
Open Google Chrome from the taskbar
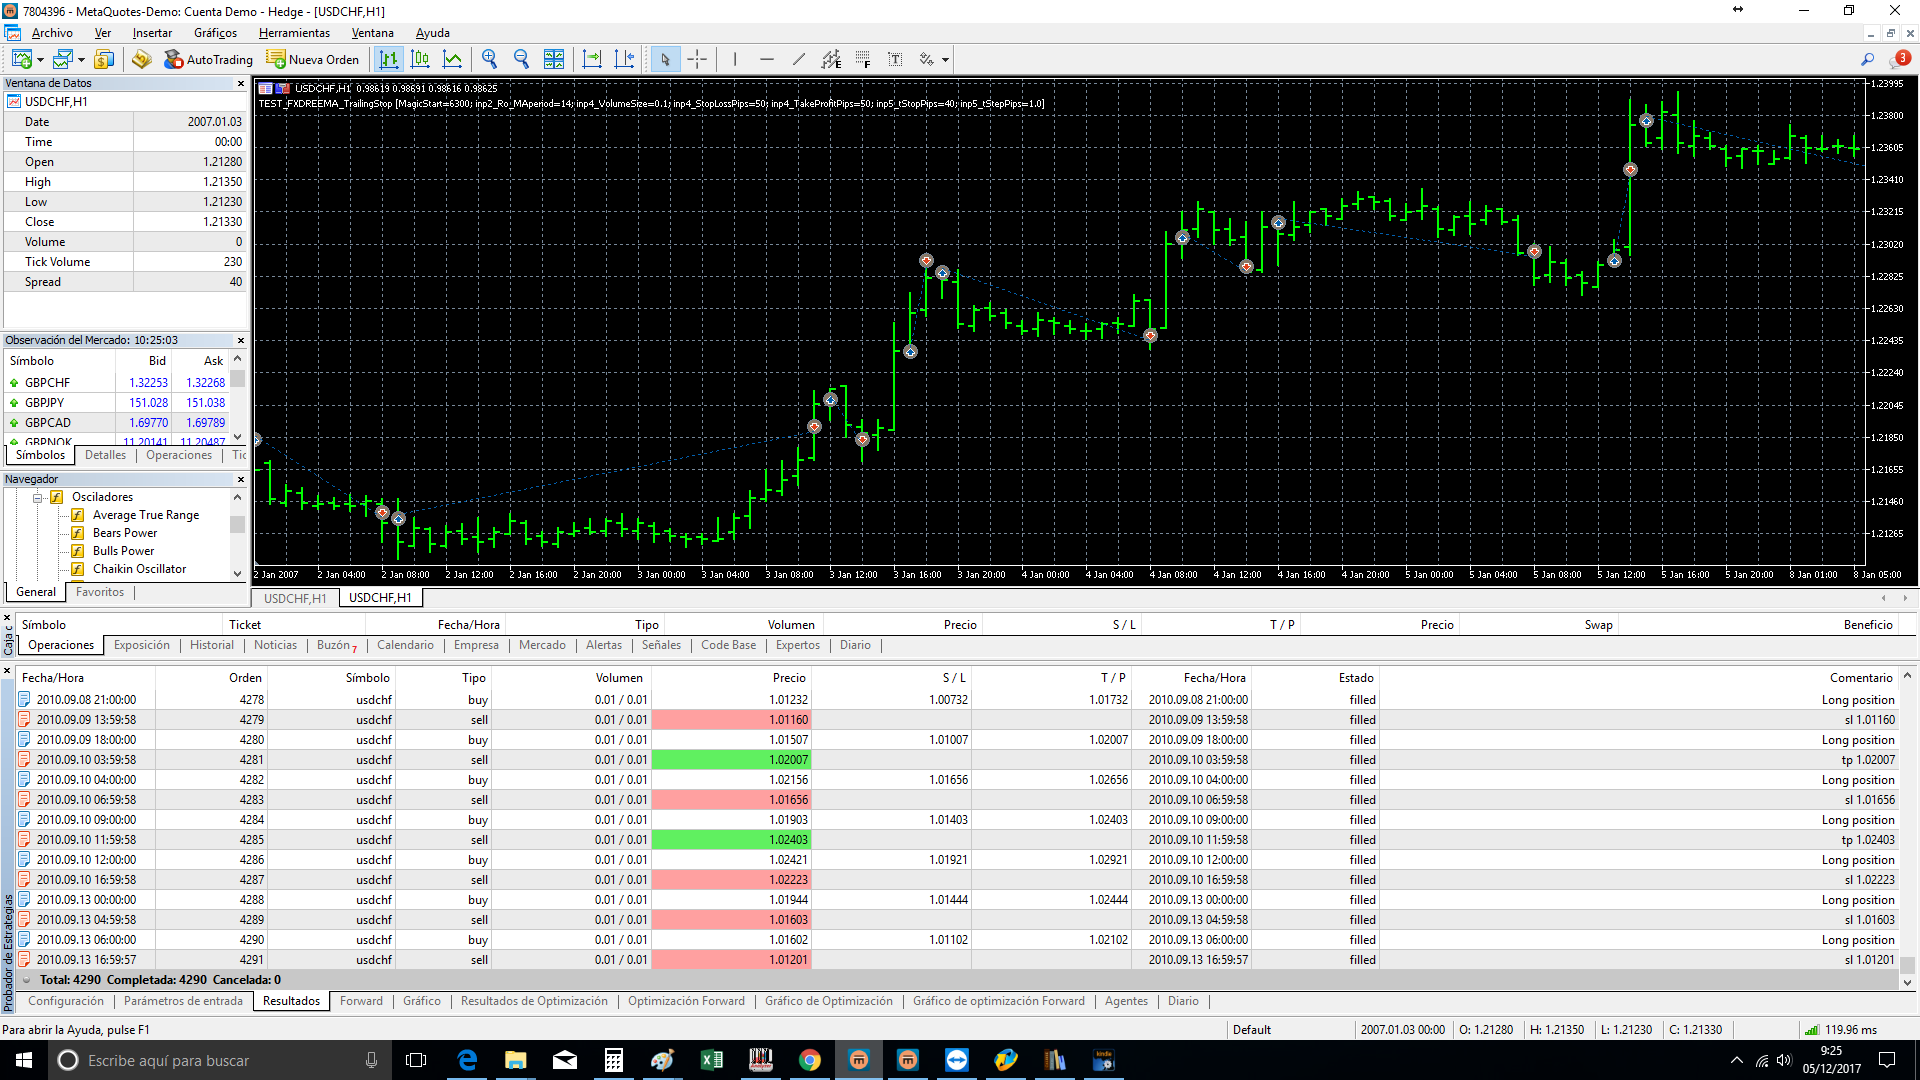810,1060
